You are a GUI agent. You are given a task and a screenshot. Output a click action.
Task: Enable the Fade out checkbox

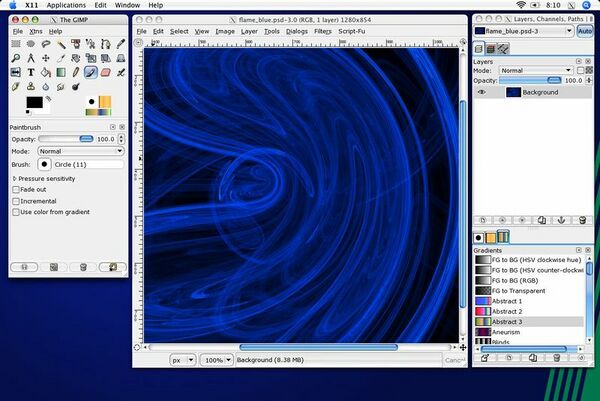click(x=16, y=189)
